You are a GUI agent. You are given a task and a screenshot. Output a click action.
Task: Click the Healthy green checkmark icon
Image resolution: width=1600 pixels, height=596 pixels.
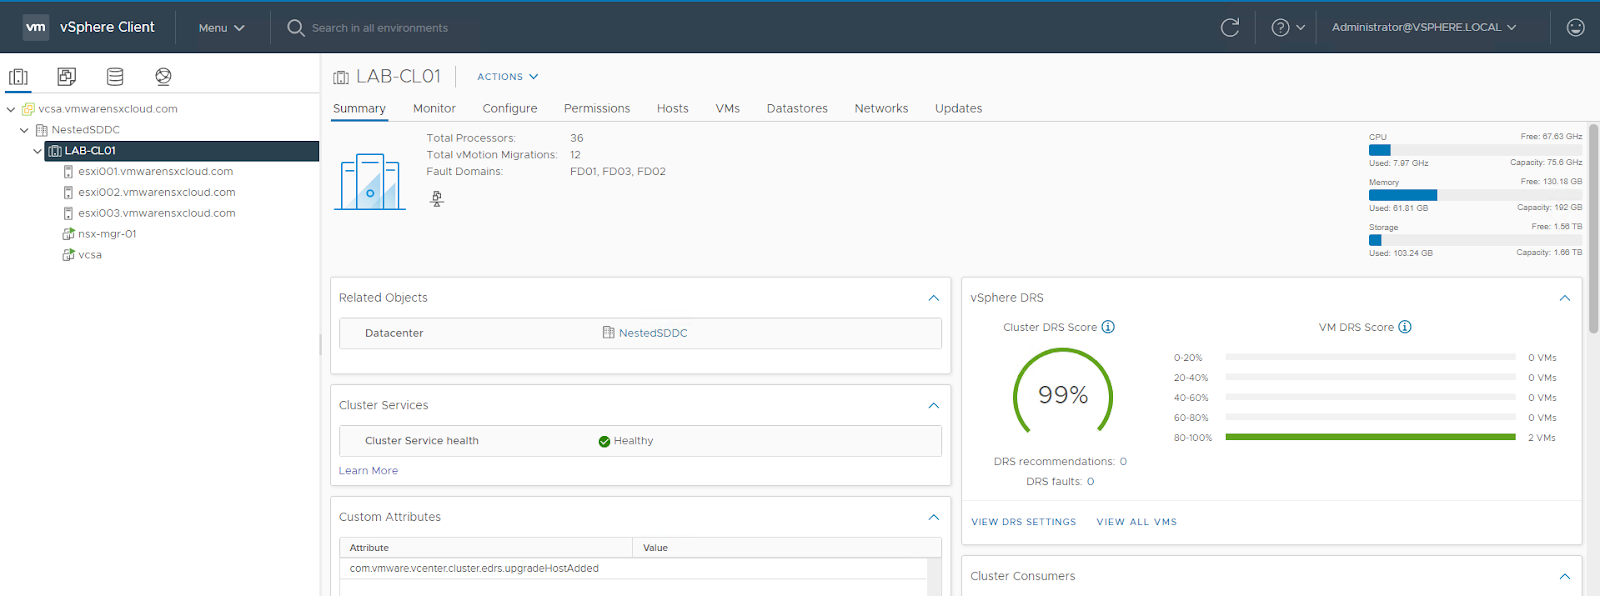coord(604,441)
